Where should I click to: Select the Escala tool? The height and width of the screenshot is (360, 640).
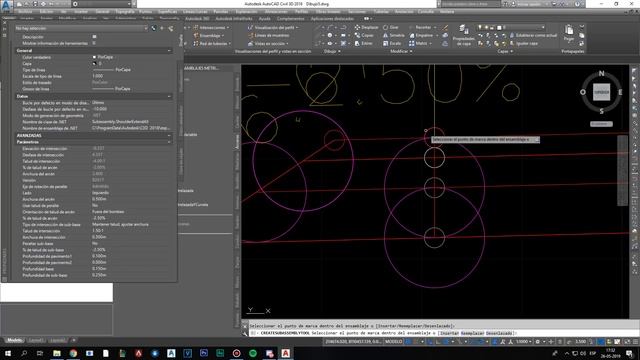[392, 43]
